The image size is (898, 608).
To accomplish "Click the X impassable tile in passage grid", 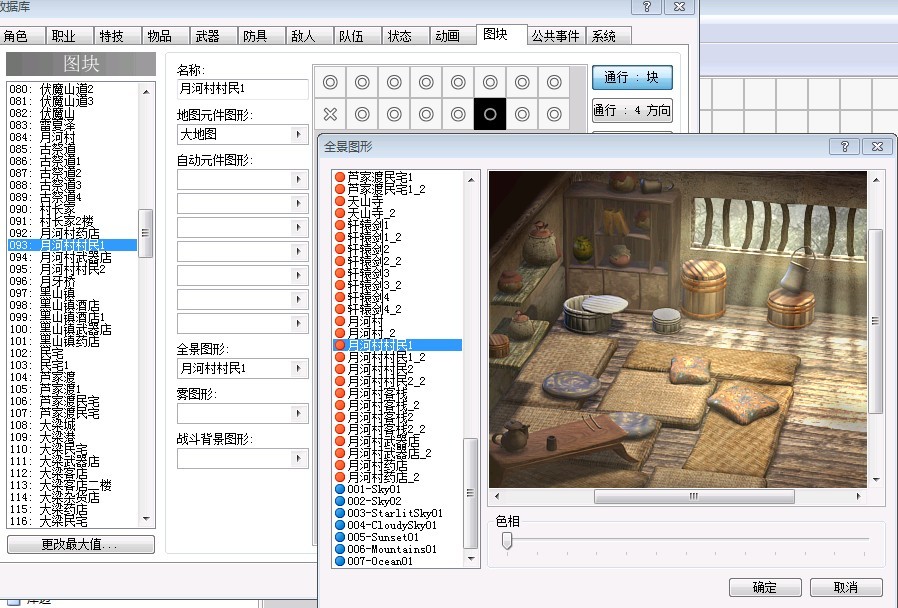I will pos(330,114).
